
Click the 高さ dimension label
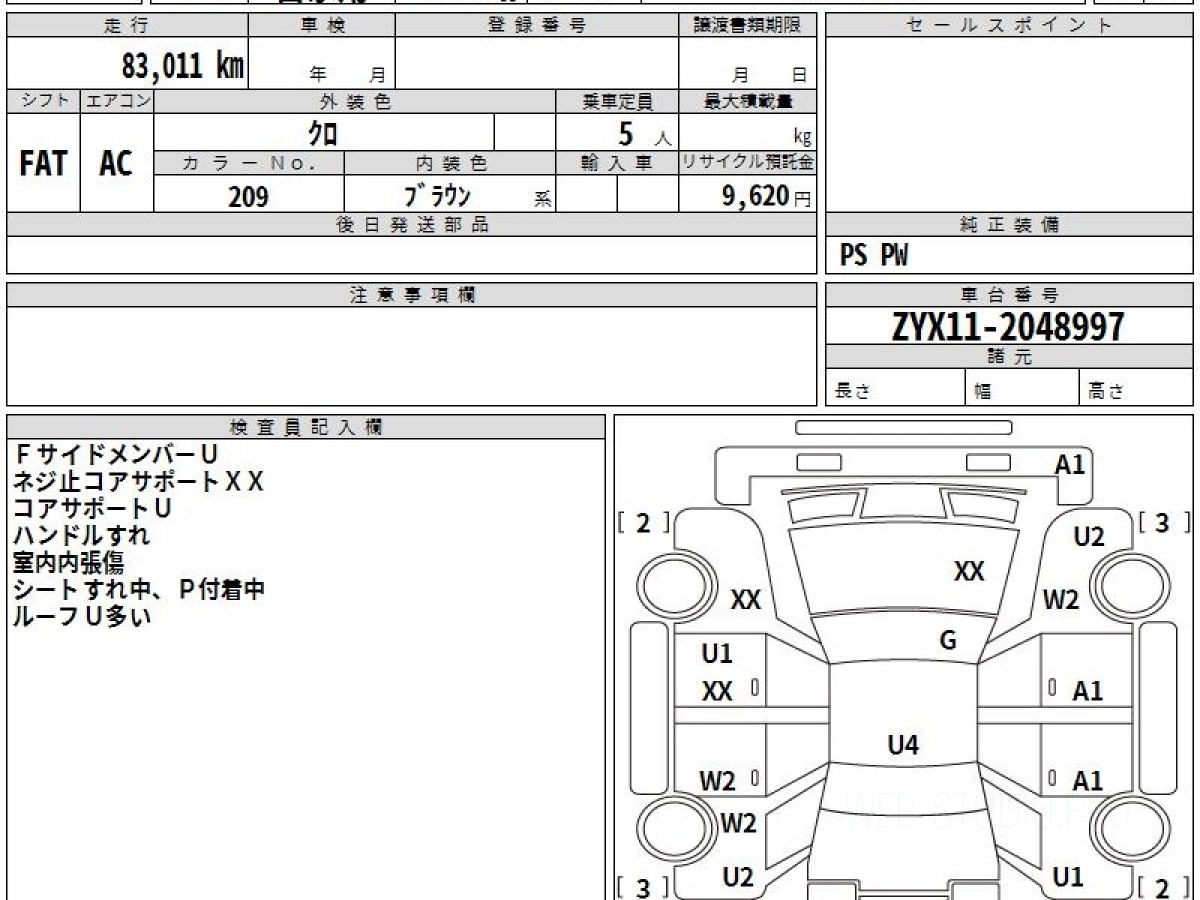1106,392
